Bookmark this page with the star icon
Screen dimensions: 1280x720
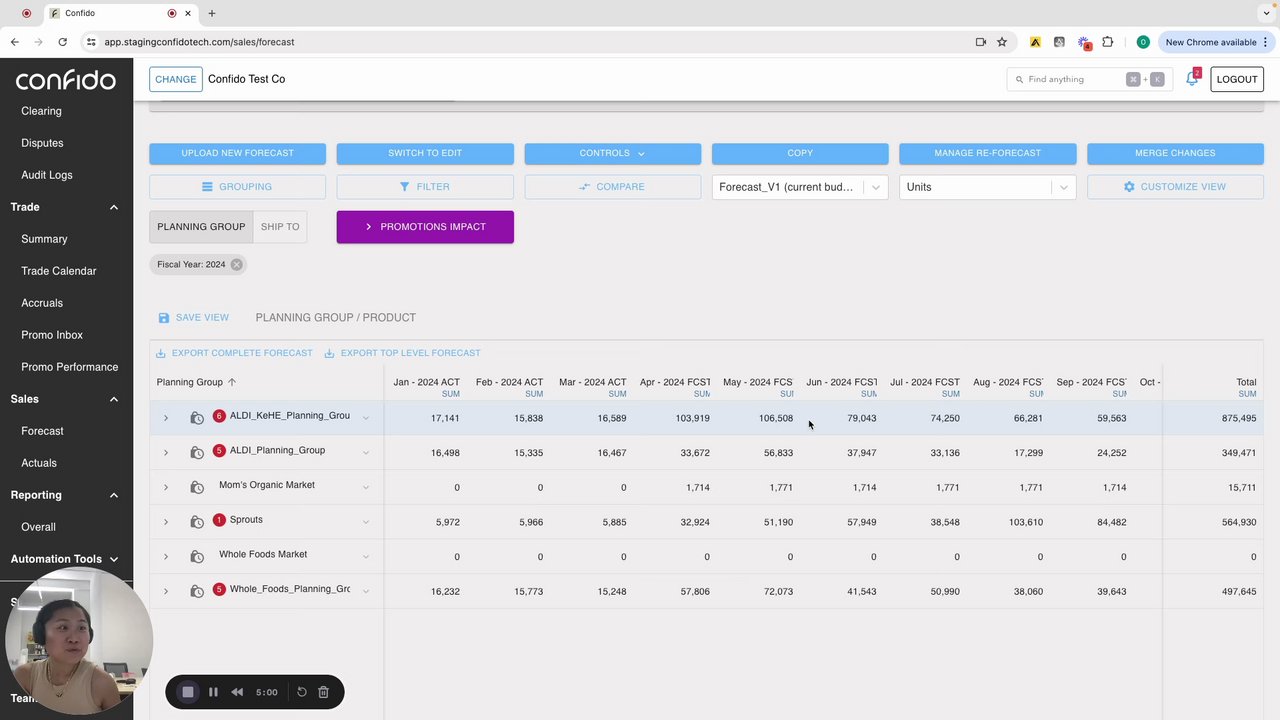point(1002,42)
